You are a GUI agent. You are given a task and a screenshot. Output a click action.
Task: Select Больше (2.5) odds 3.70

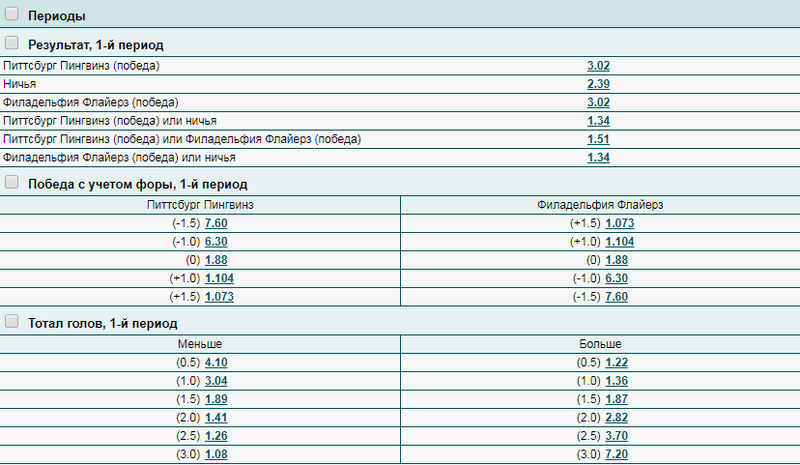coord(616,436)
